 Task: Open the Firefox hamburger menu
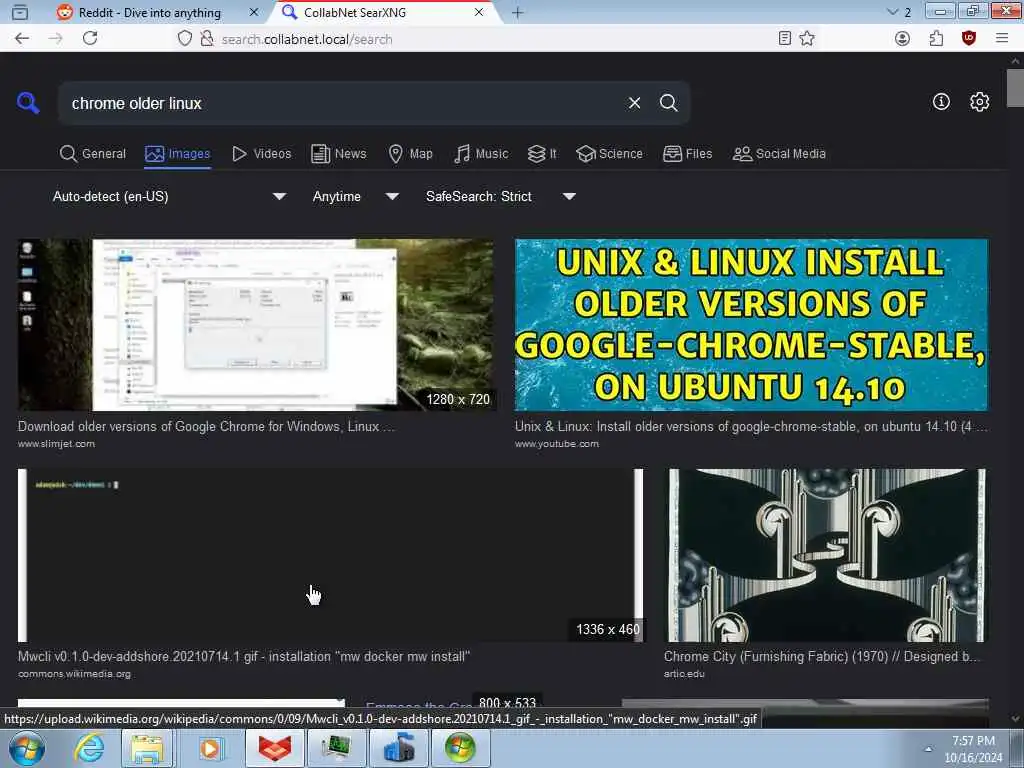[1002, 39]
